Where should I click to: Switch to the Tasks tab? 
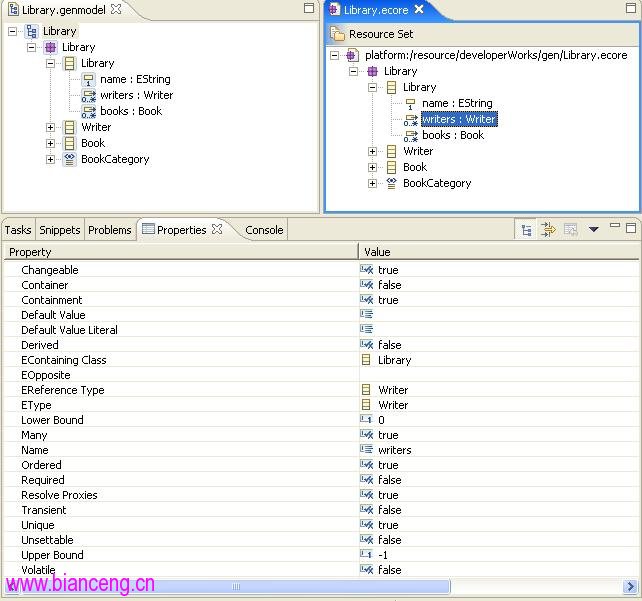(x=18, y=230)
